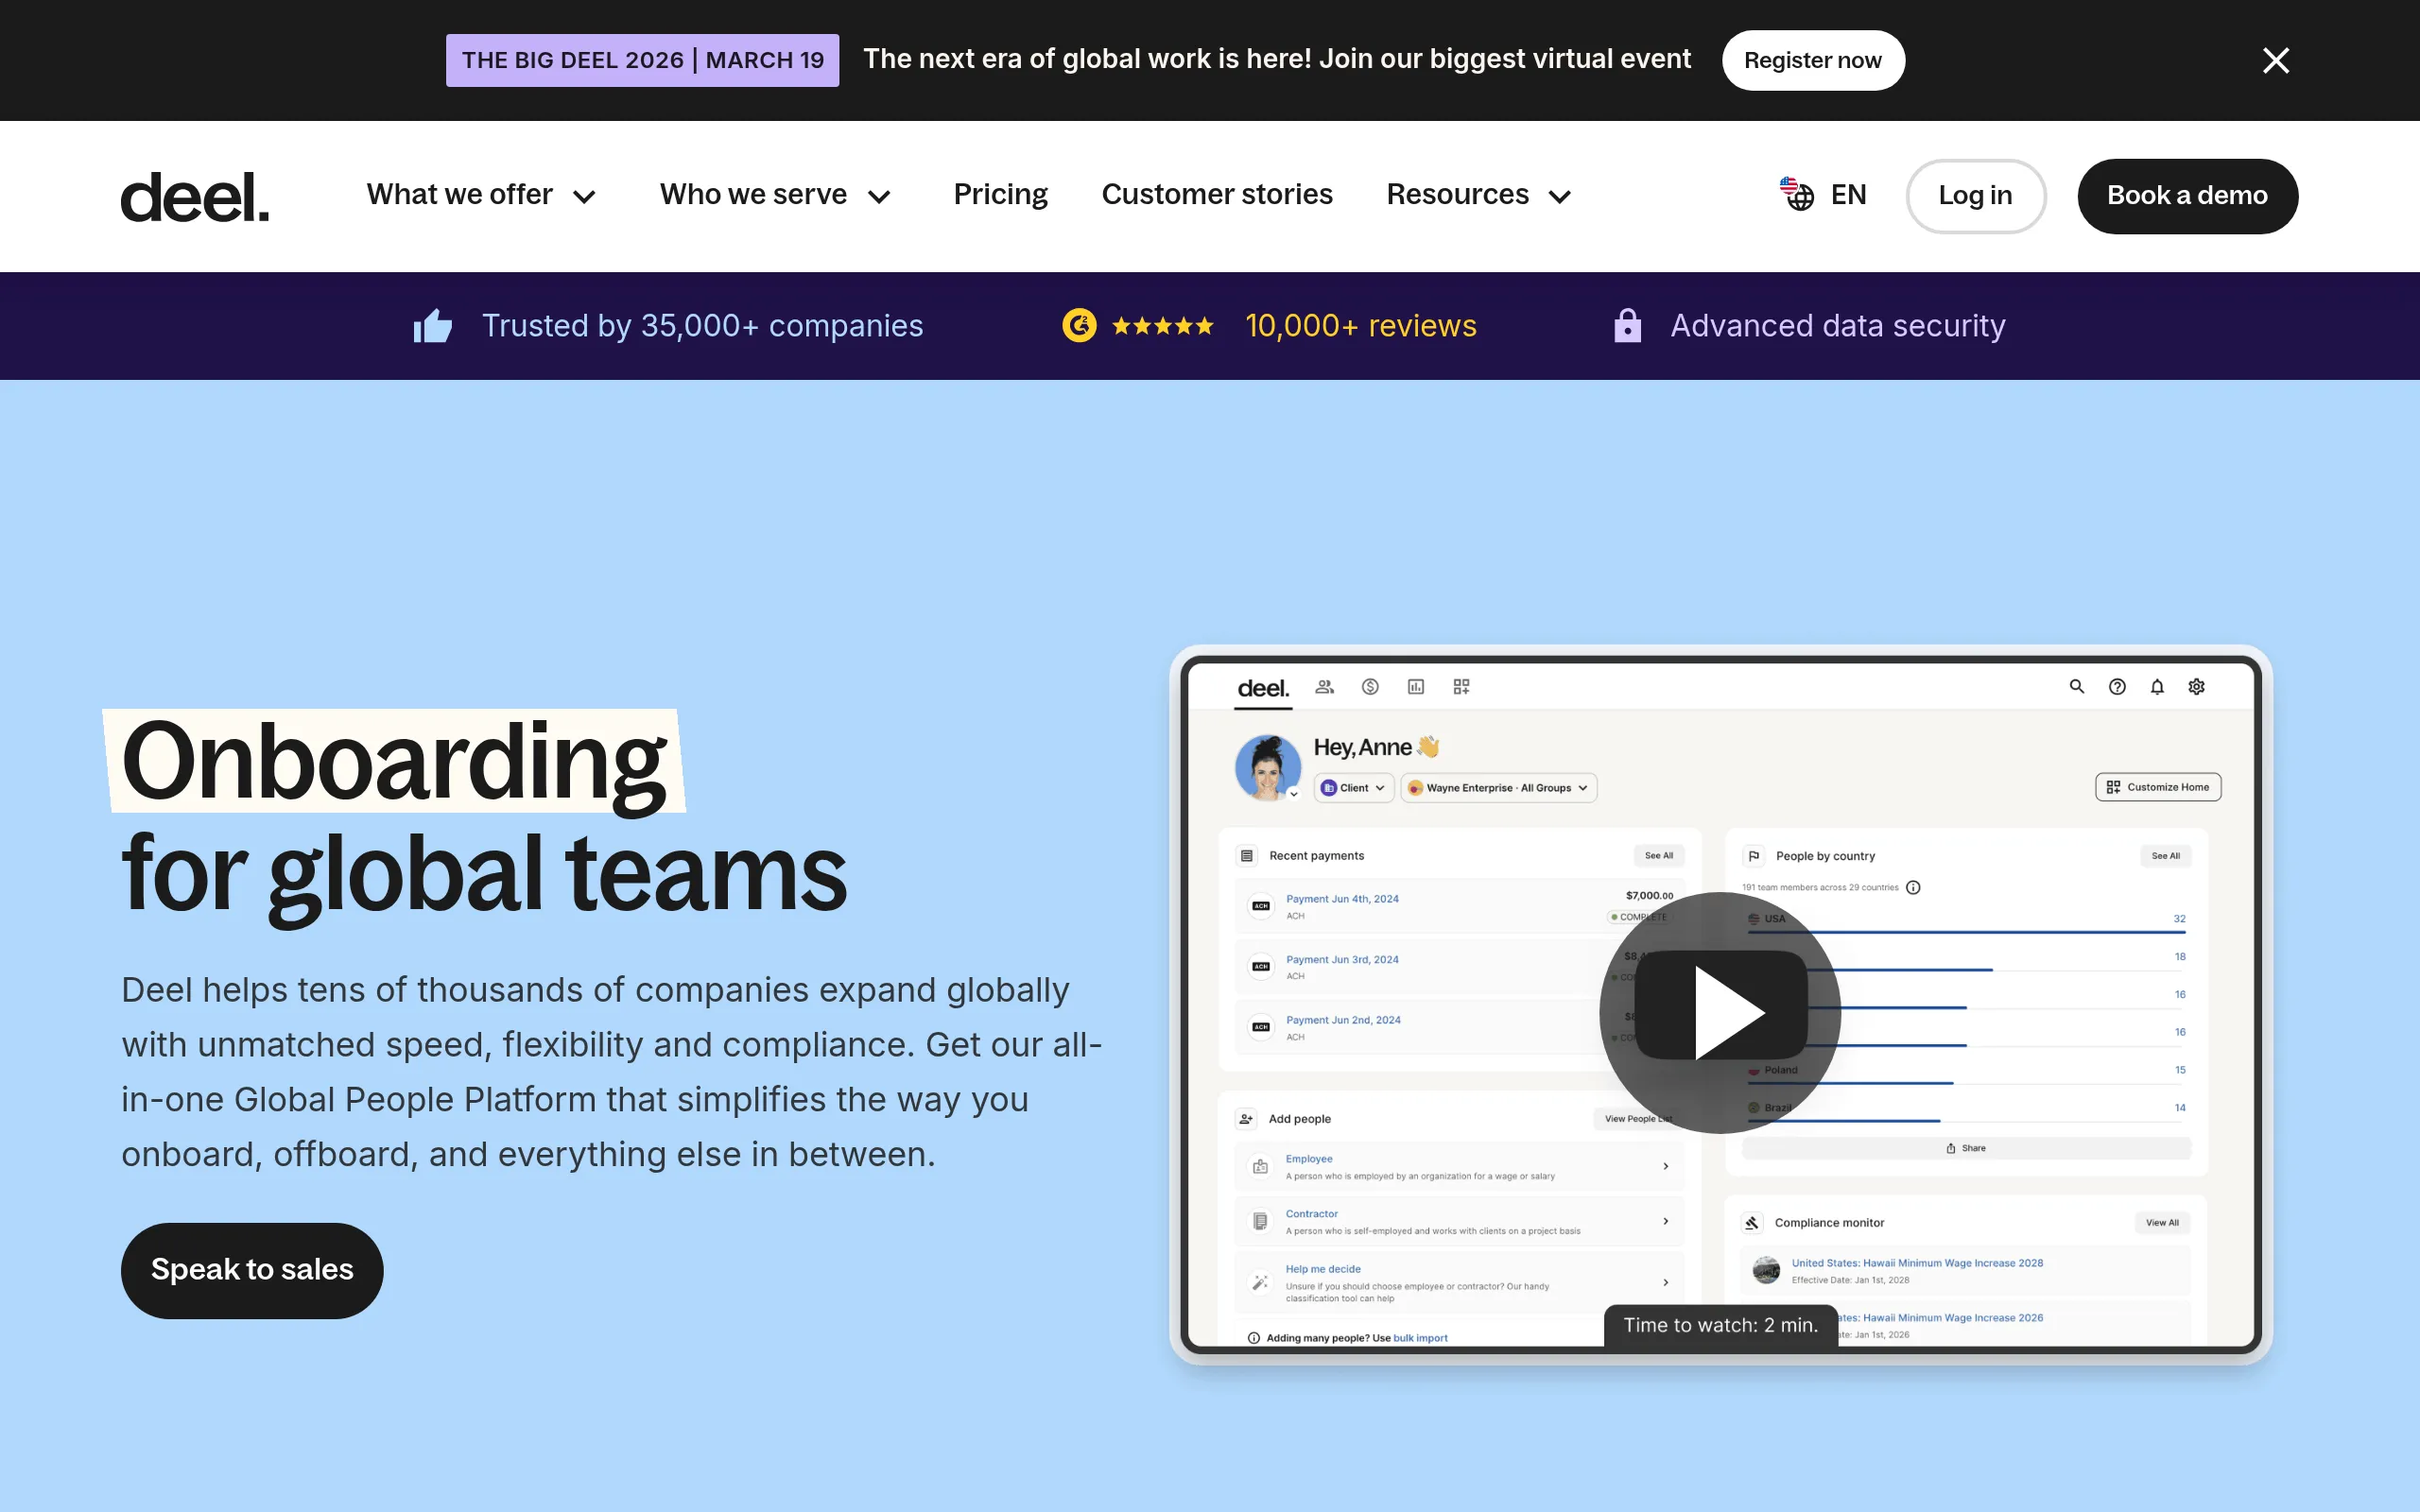Click the info icon near team members
This screenshot has height=1512, width=2420.
point(1913,888)
